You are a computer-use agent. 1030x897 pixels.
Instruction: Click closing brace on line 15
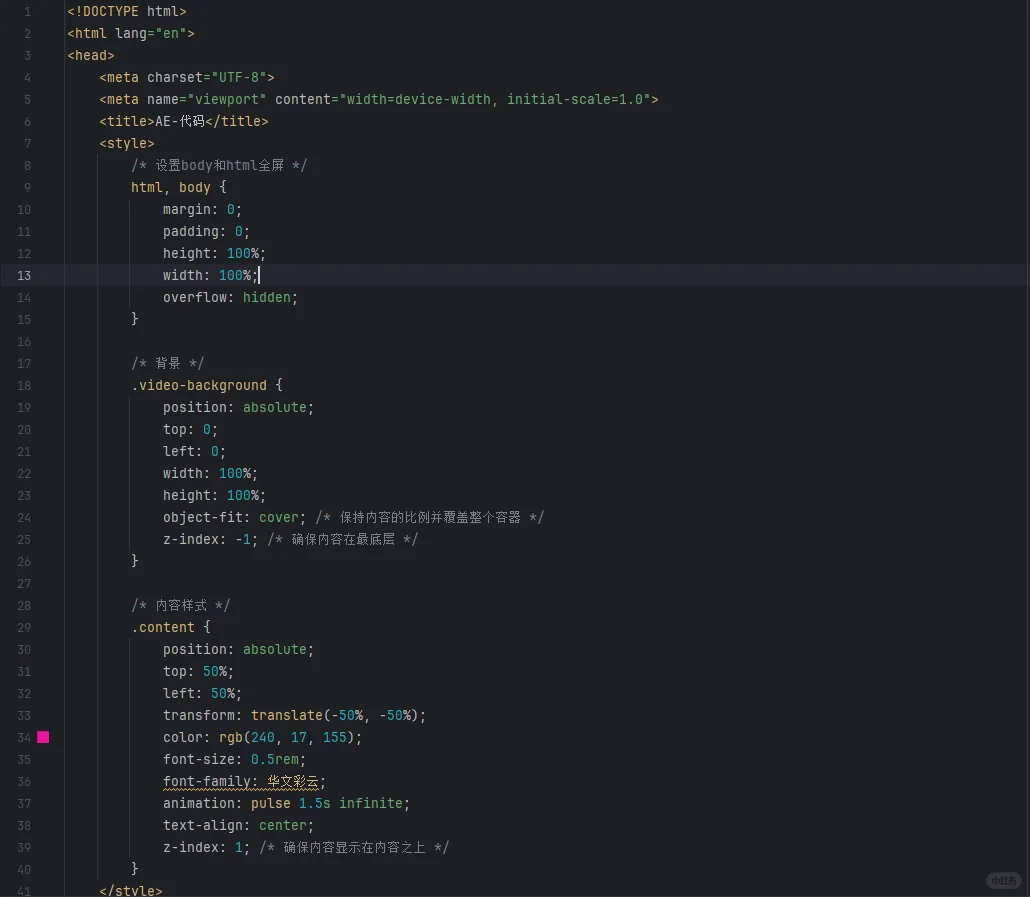[135, 318]
